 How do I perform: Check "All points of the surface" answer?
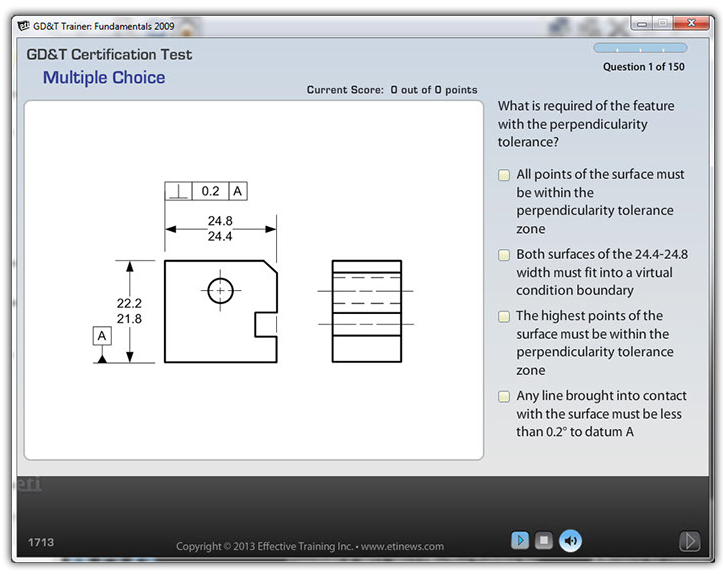(505, 175)
